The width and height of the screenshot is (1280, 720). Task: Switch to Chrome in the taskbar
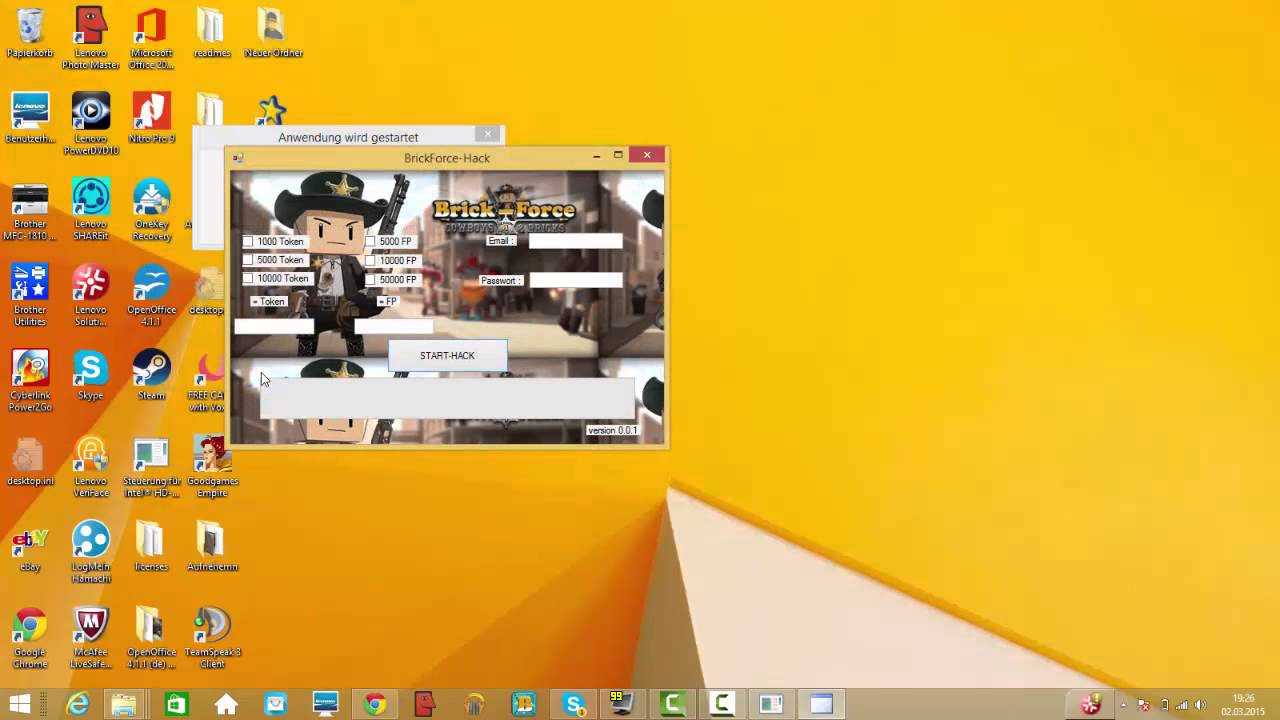(x=375, y=705)
